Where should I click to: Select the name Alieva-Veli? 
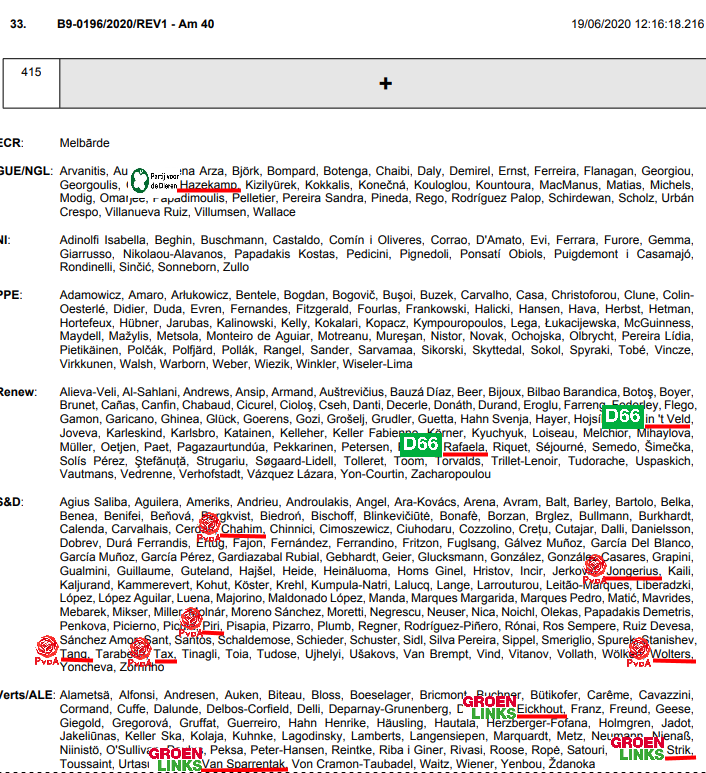[88, 392]
